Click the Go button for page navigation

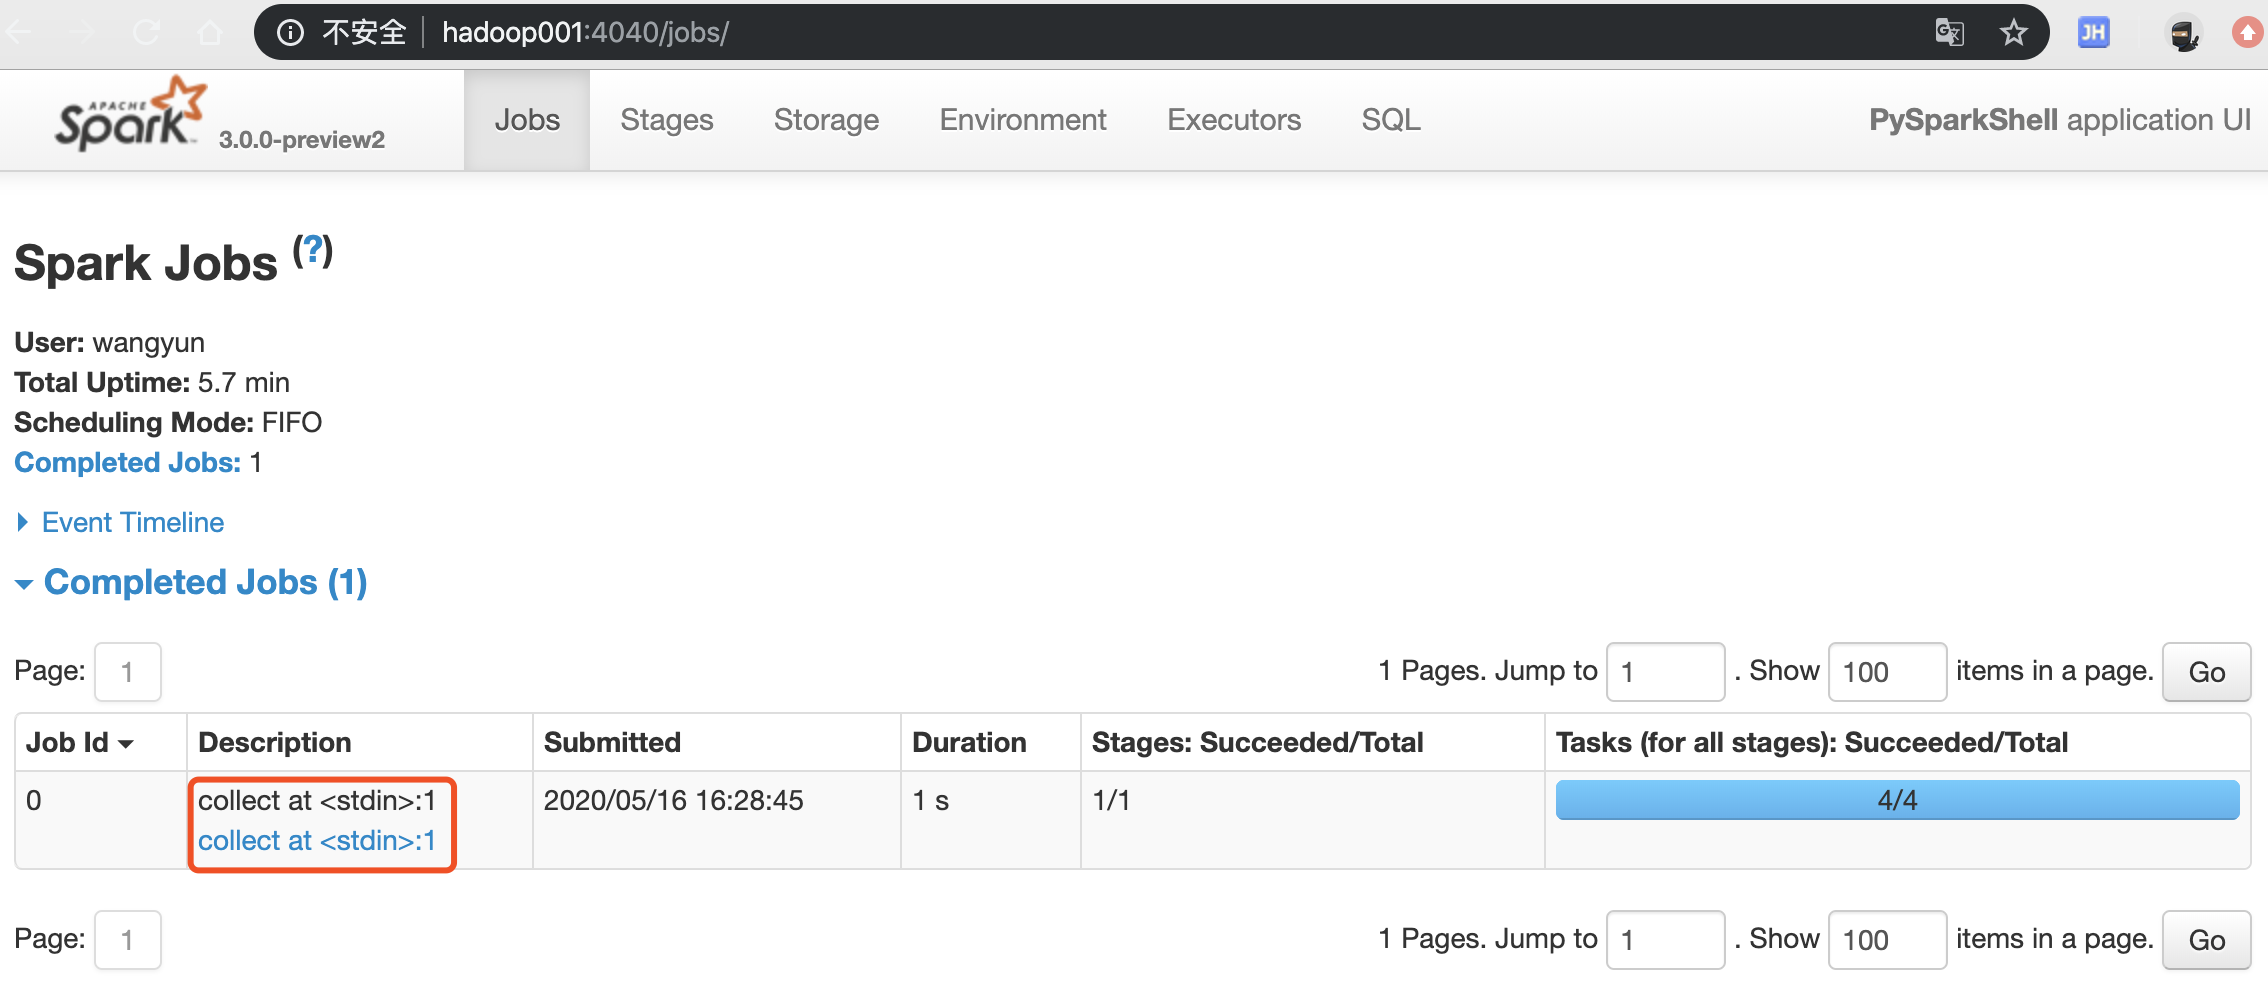coord(2206,671)
